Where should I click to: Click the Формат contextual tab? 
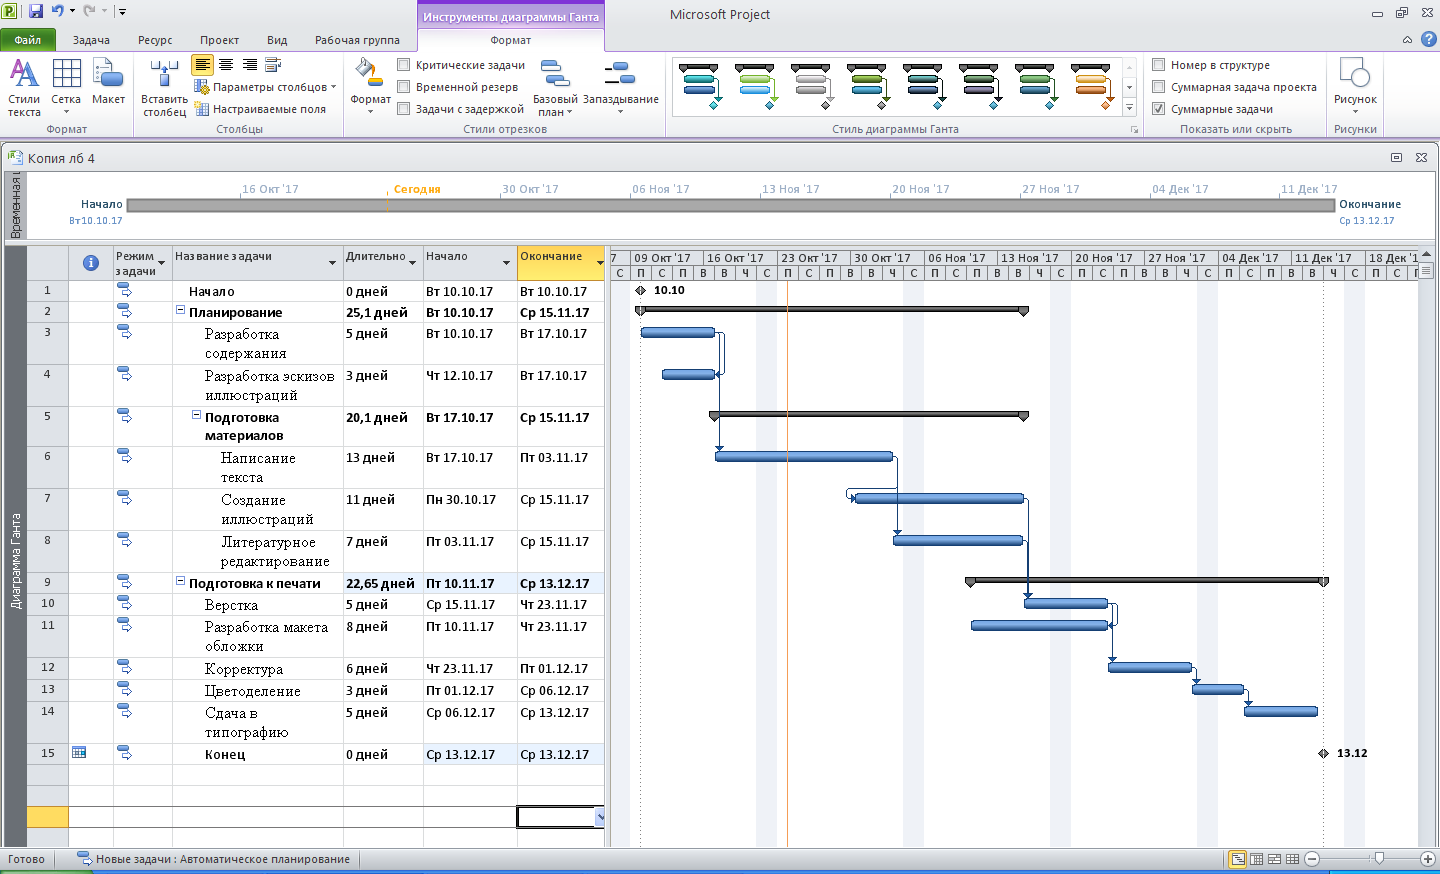[510, 40]
